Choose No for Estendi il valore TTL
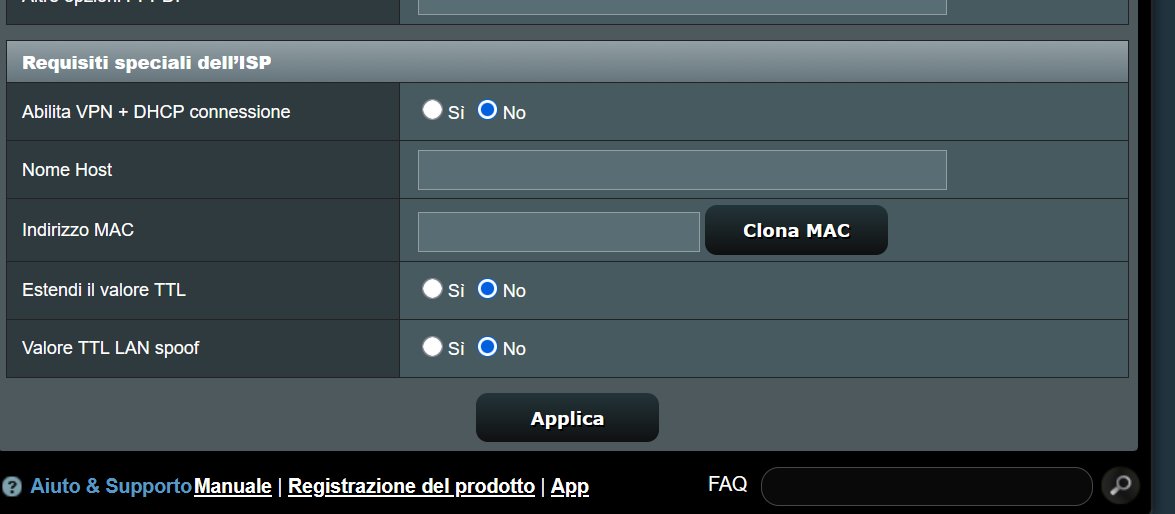Screen dimensions: 1175x514 click(x=488, y=289)
